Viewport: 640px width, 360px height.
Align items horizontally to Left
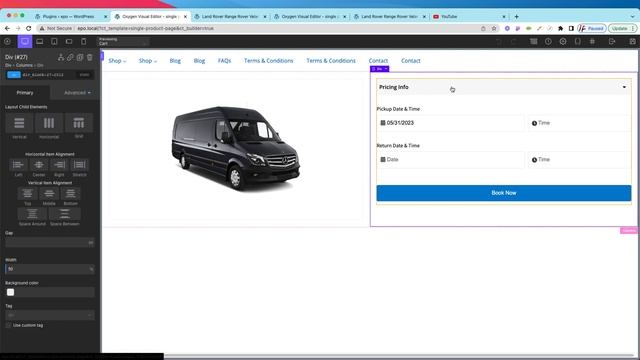[x=18, y=165]
